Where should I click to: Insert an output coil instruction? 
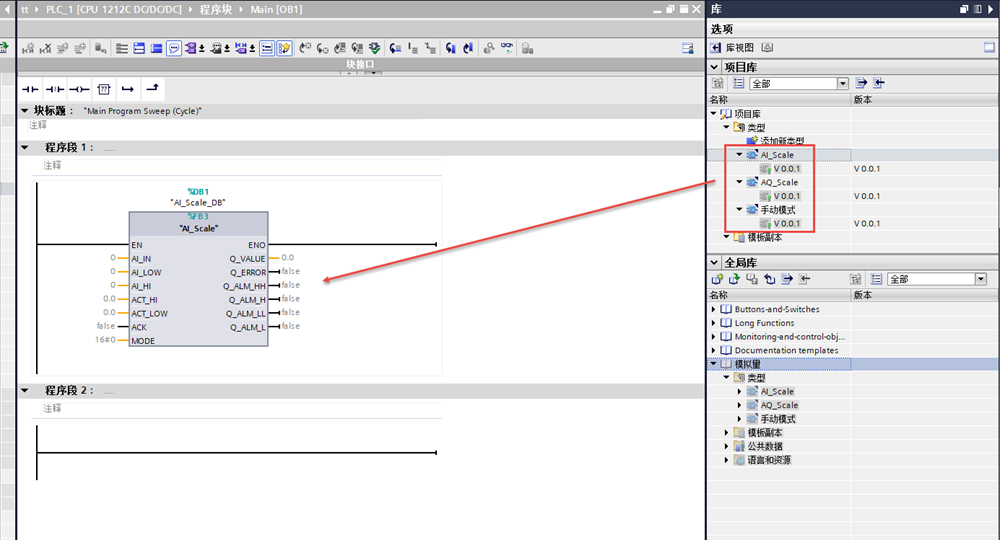point(79,89)
